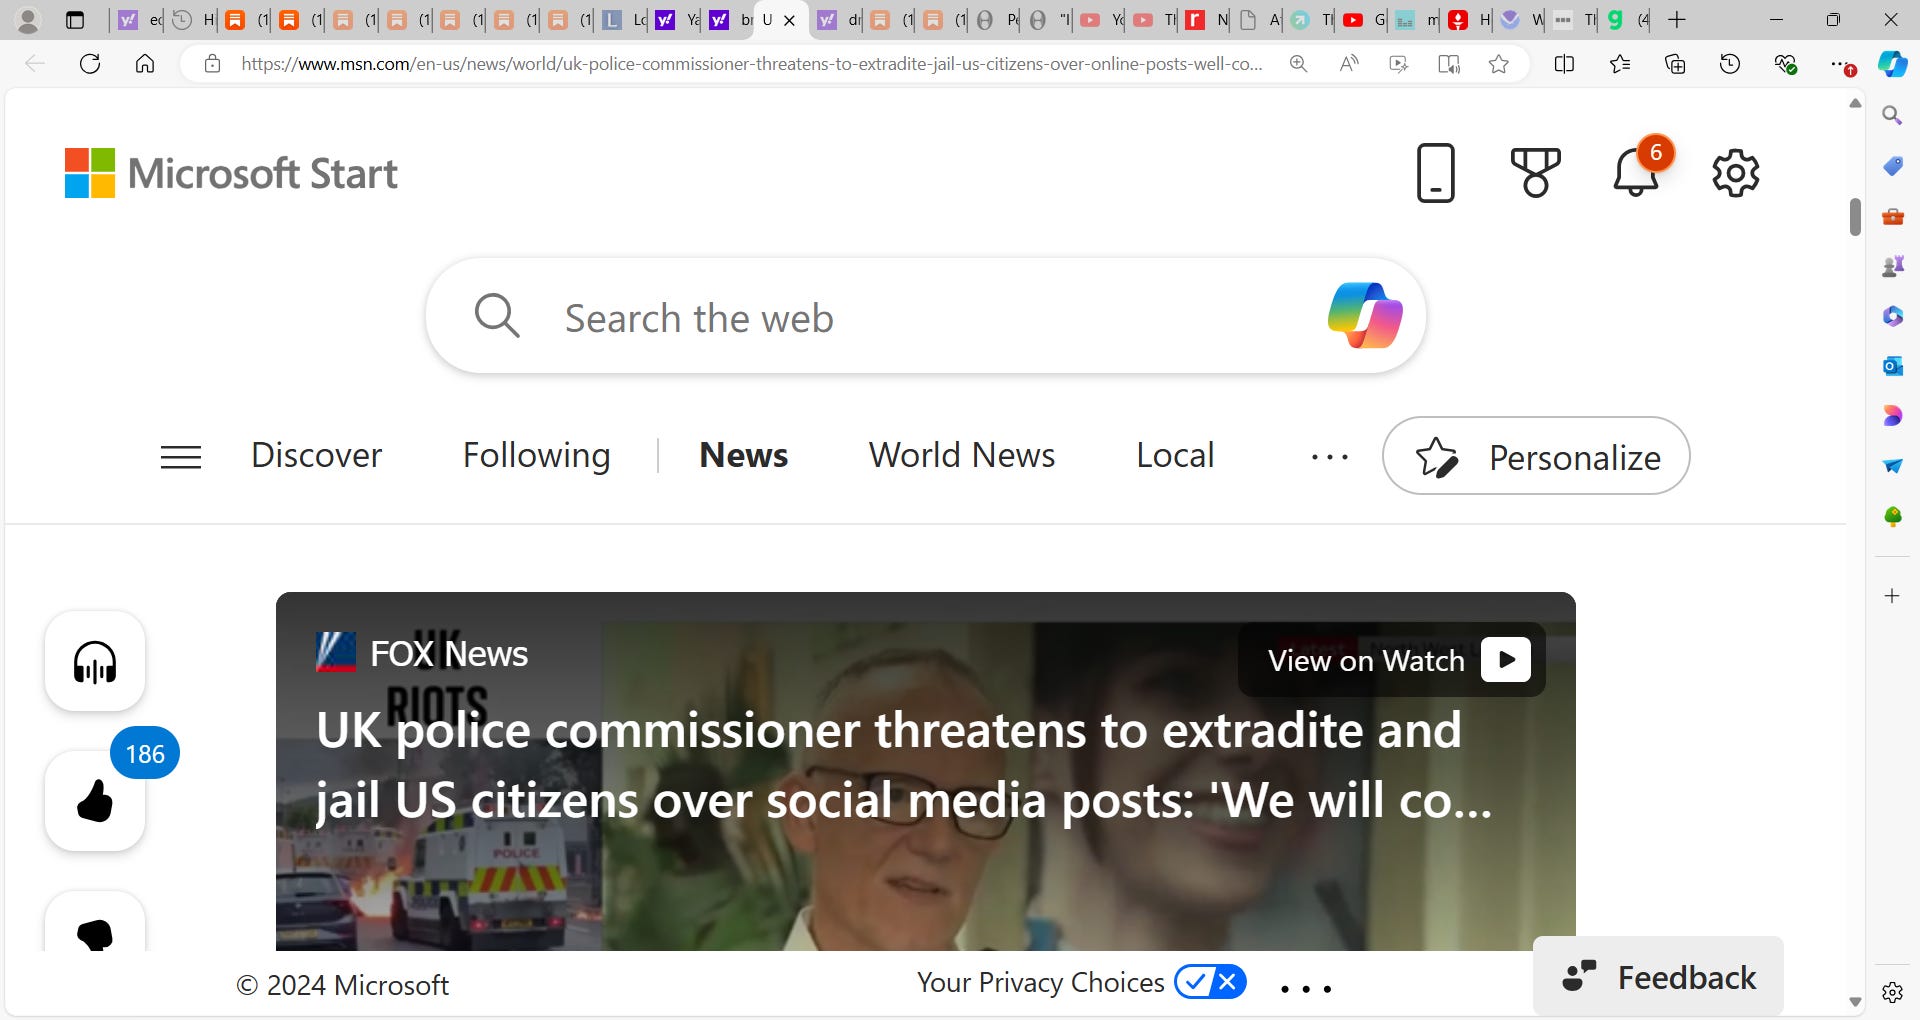Listen to article headphones button
The height and width of the screenshot is (1020, 1920).
95,661
